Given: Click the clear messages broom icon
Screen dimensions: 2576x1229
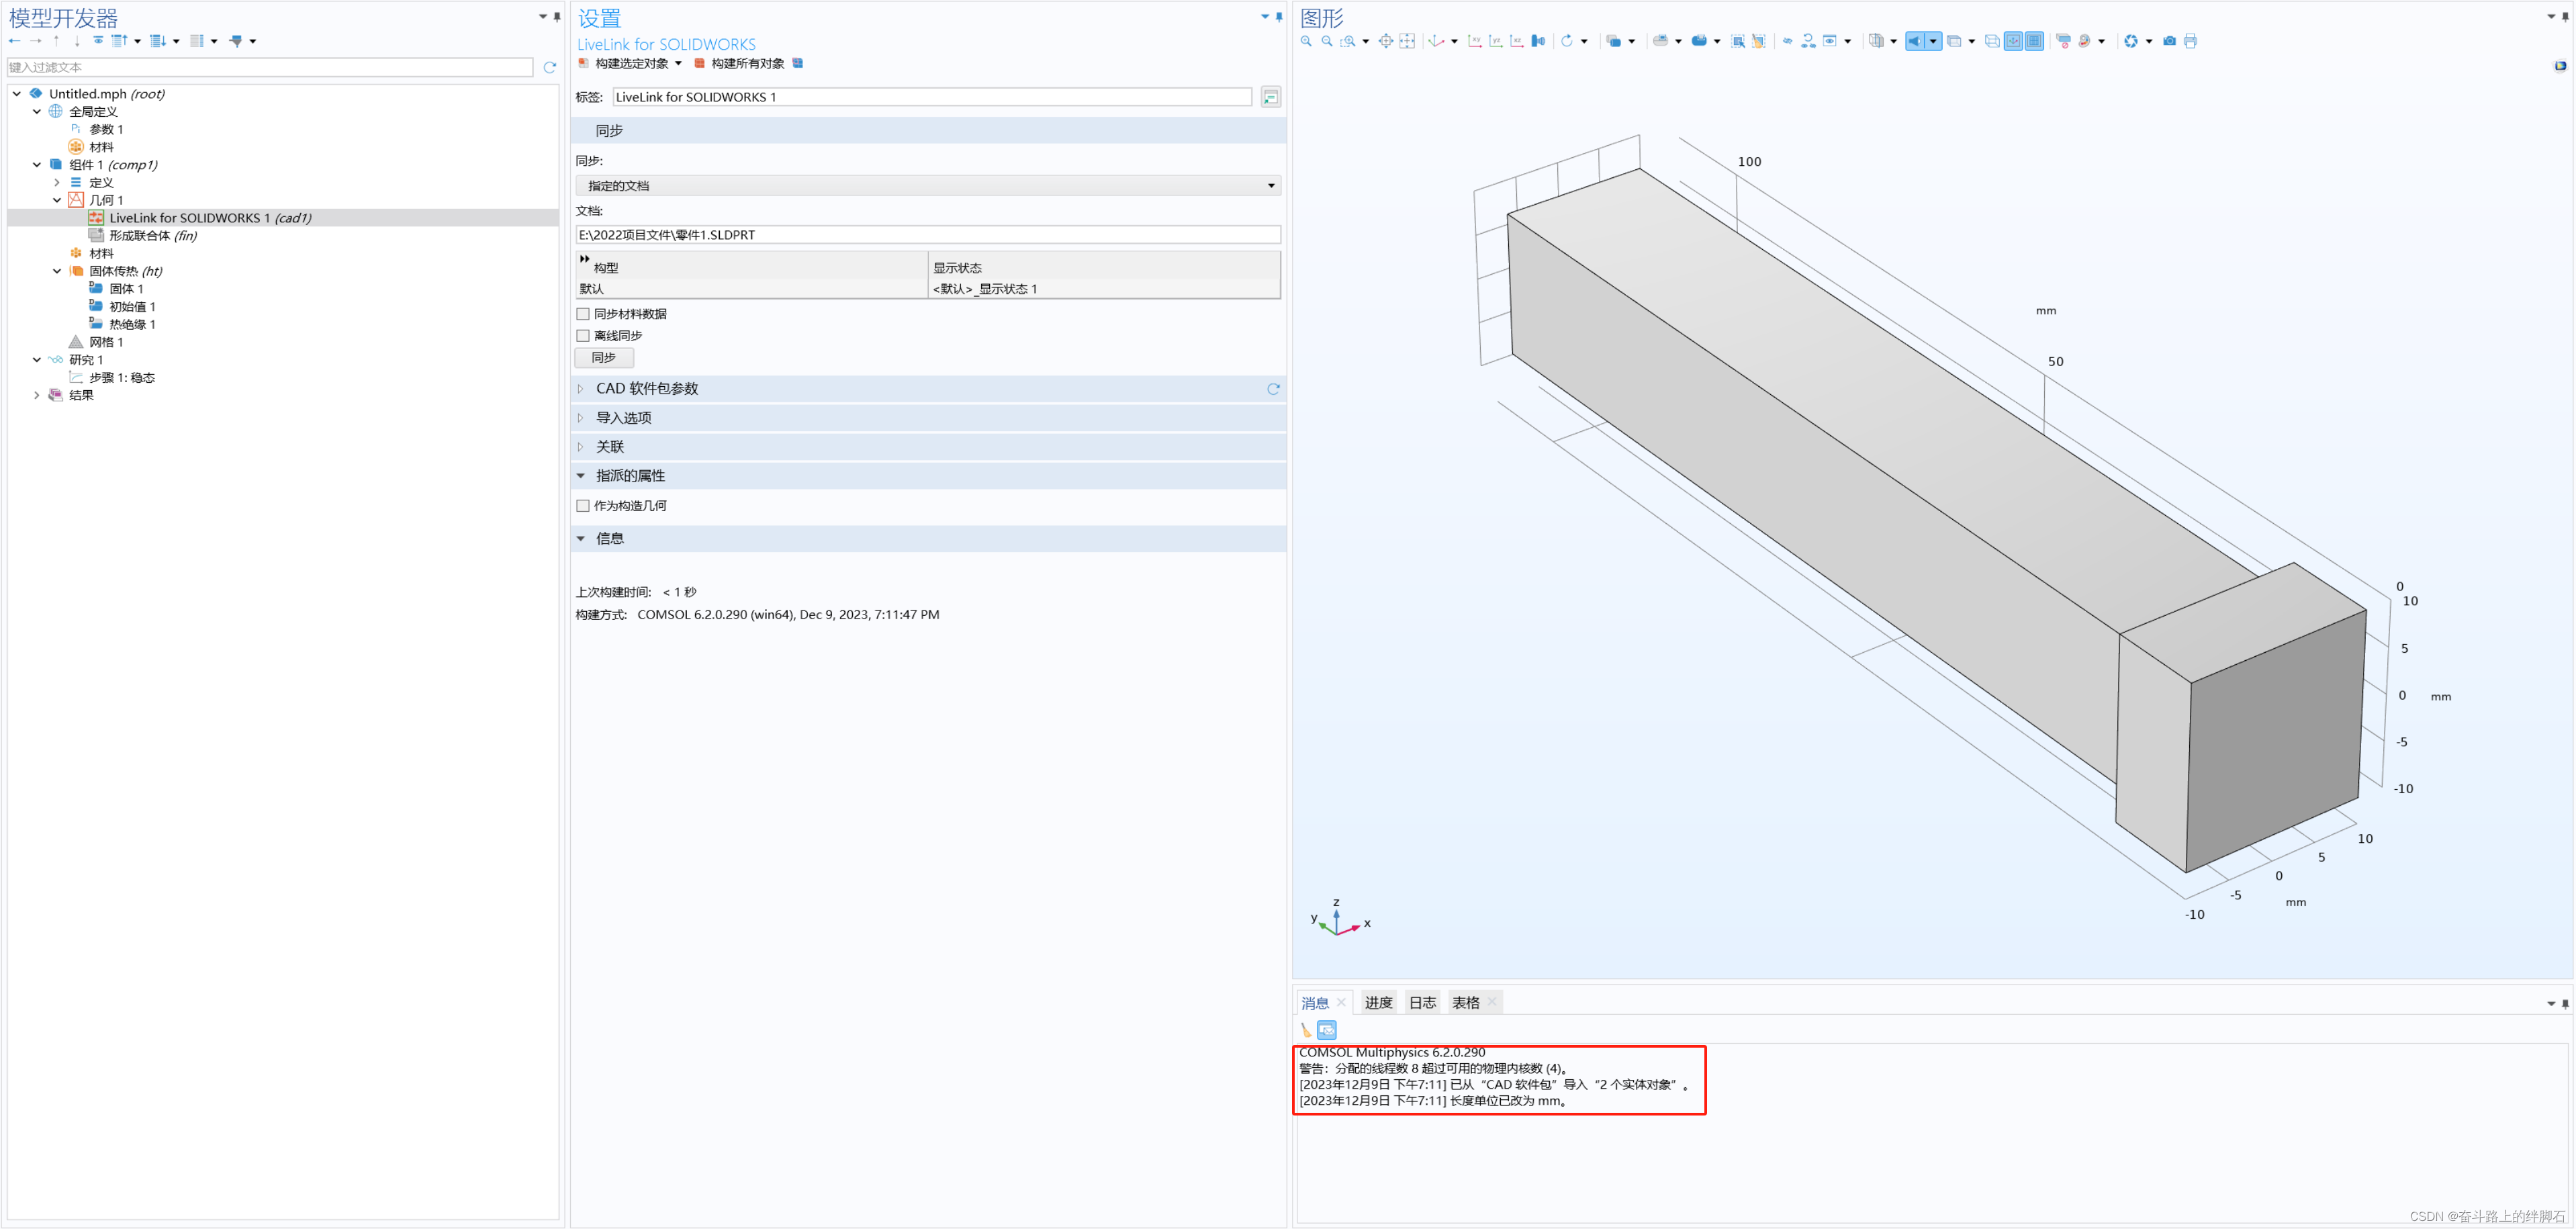Looking at the screenshot, I should pos(1305,1029).
